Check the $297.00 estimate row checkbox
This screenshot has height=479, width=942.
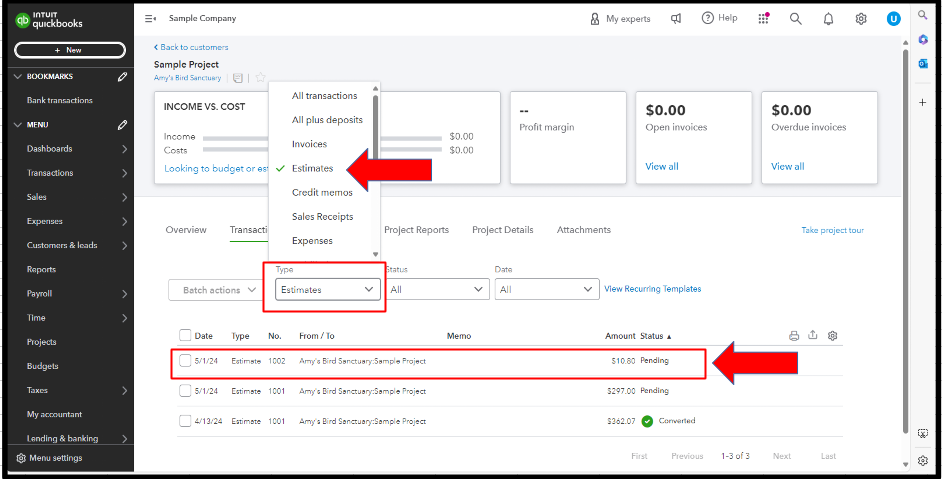pyautogui.click(x=185, y=391)
